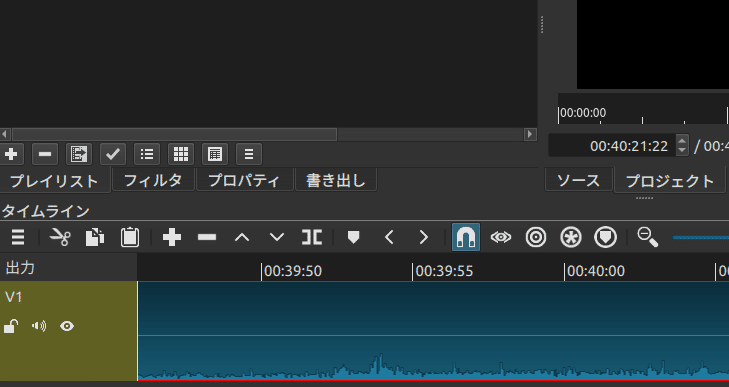Viewport: 729px width, 387px height.
Task: Click timeline ruler at 00:39:50
Action: pyautogui.click(x=293, y=271)
